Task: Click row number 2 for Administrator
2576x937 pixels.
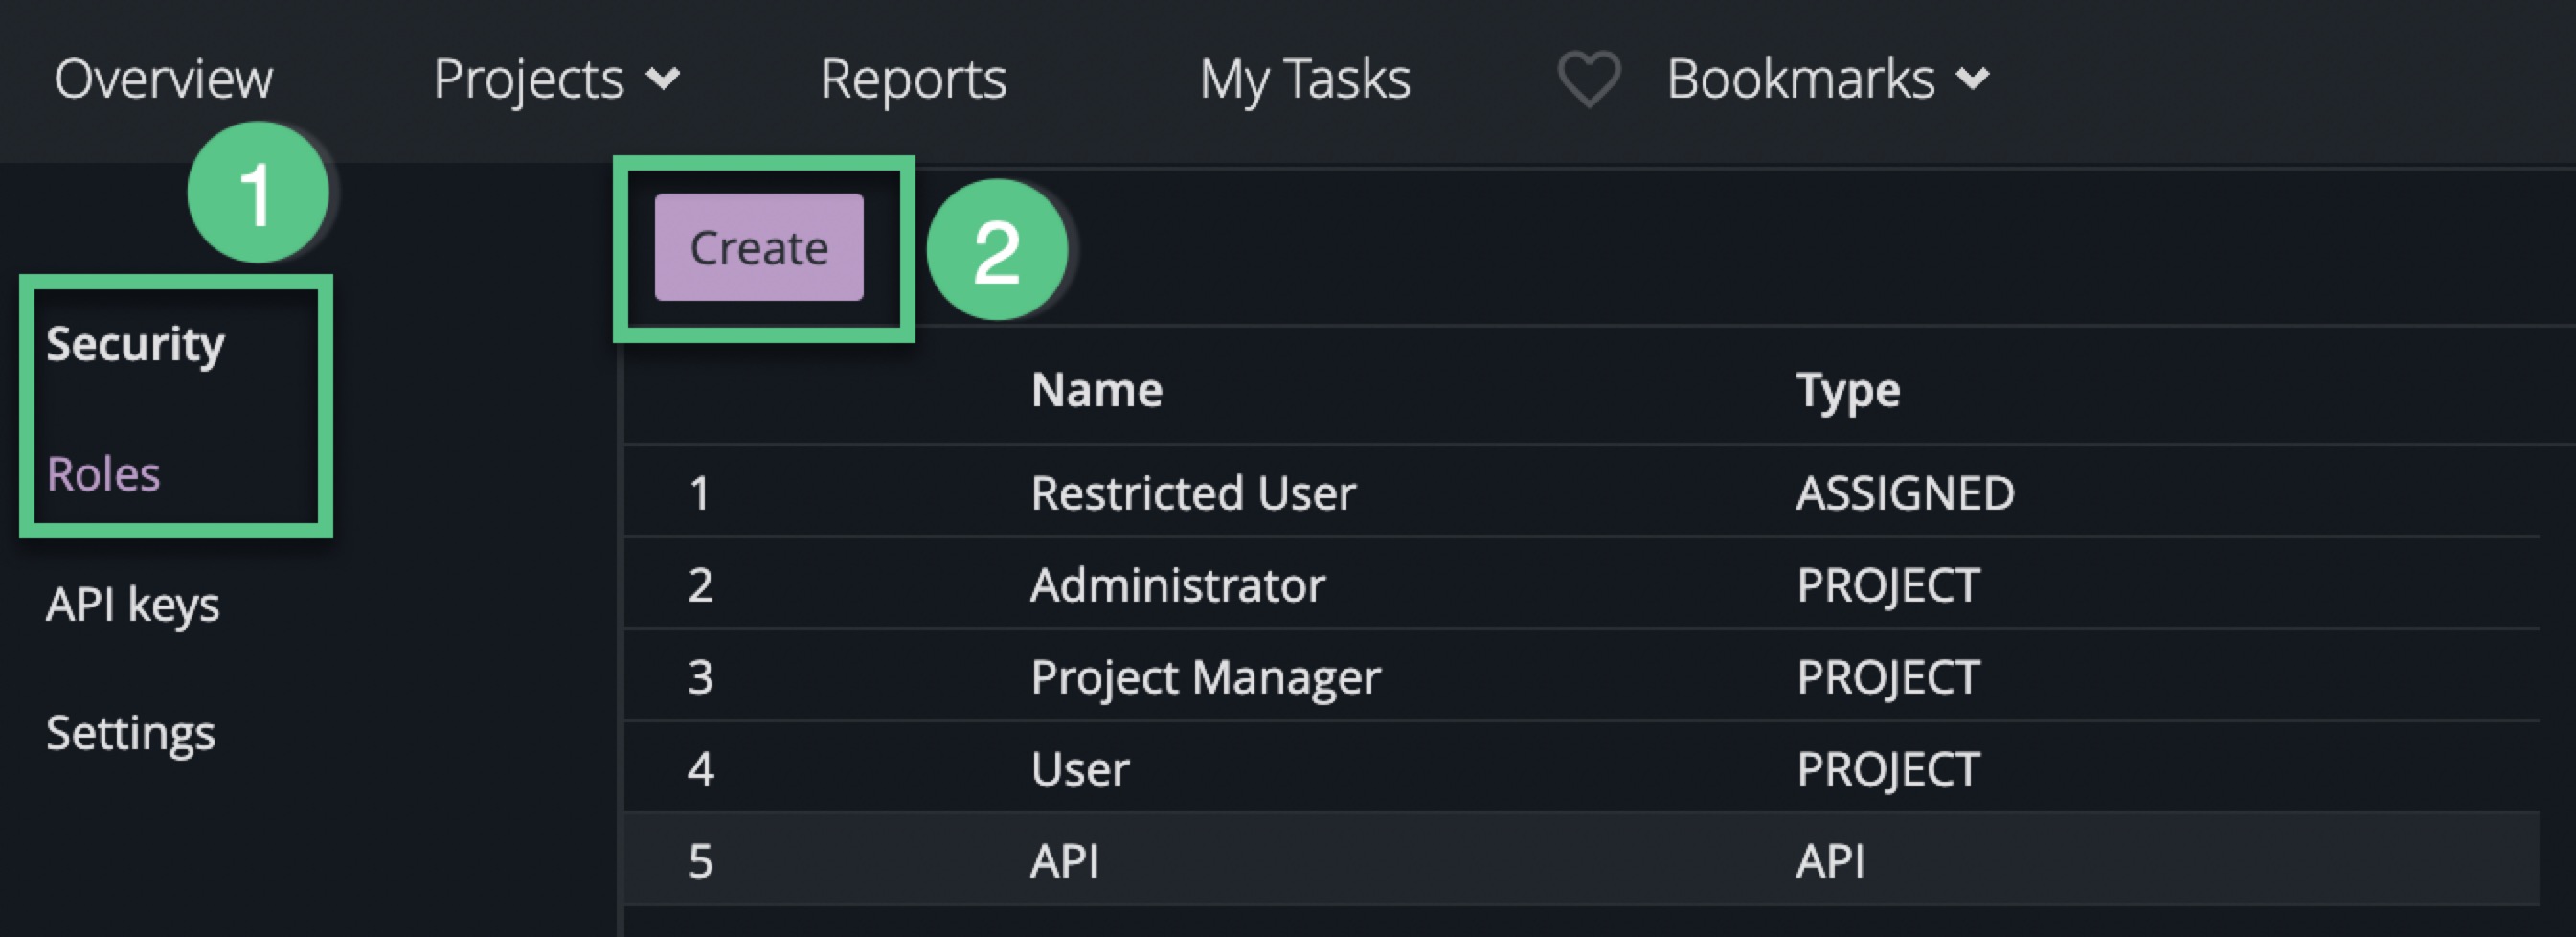Action: pos(700,585)
